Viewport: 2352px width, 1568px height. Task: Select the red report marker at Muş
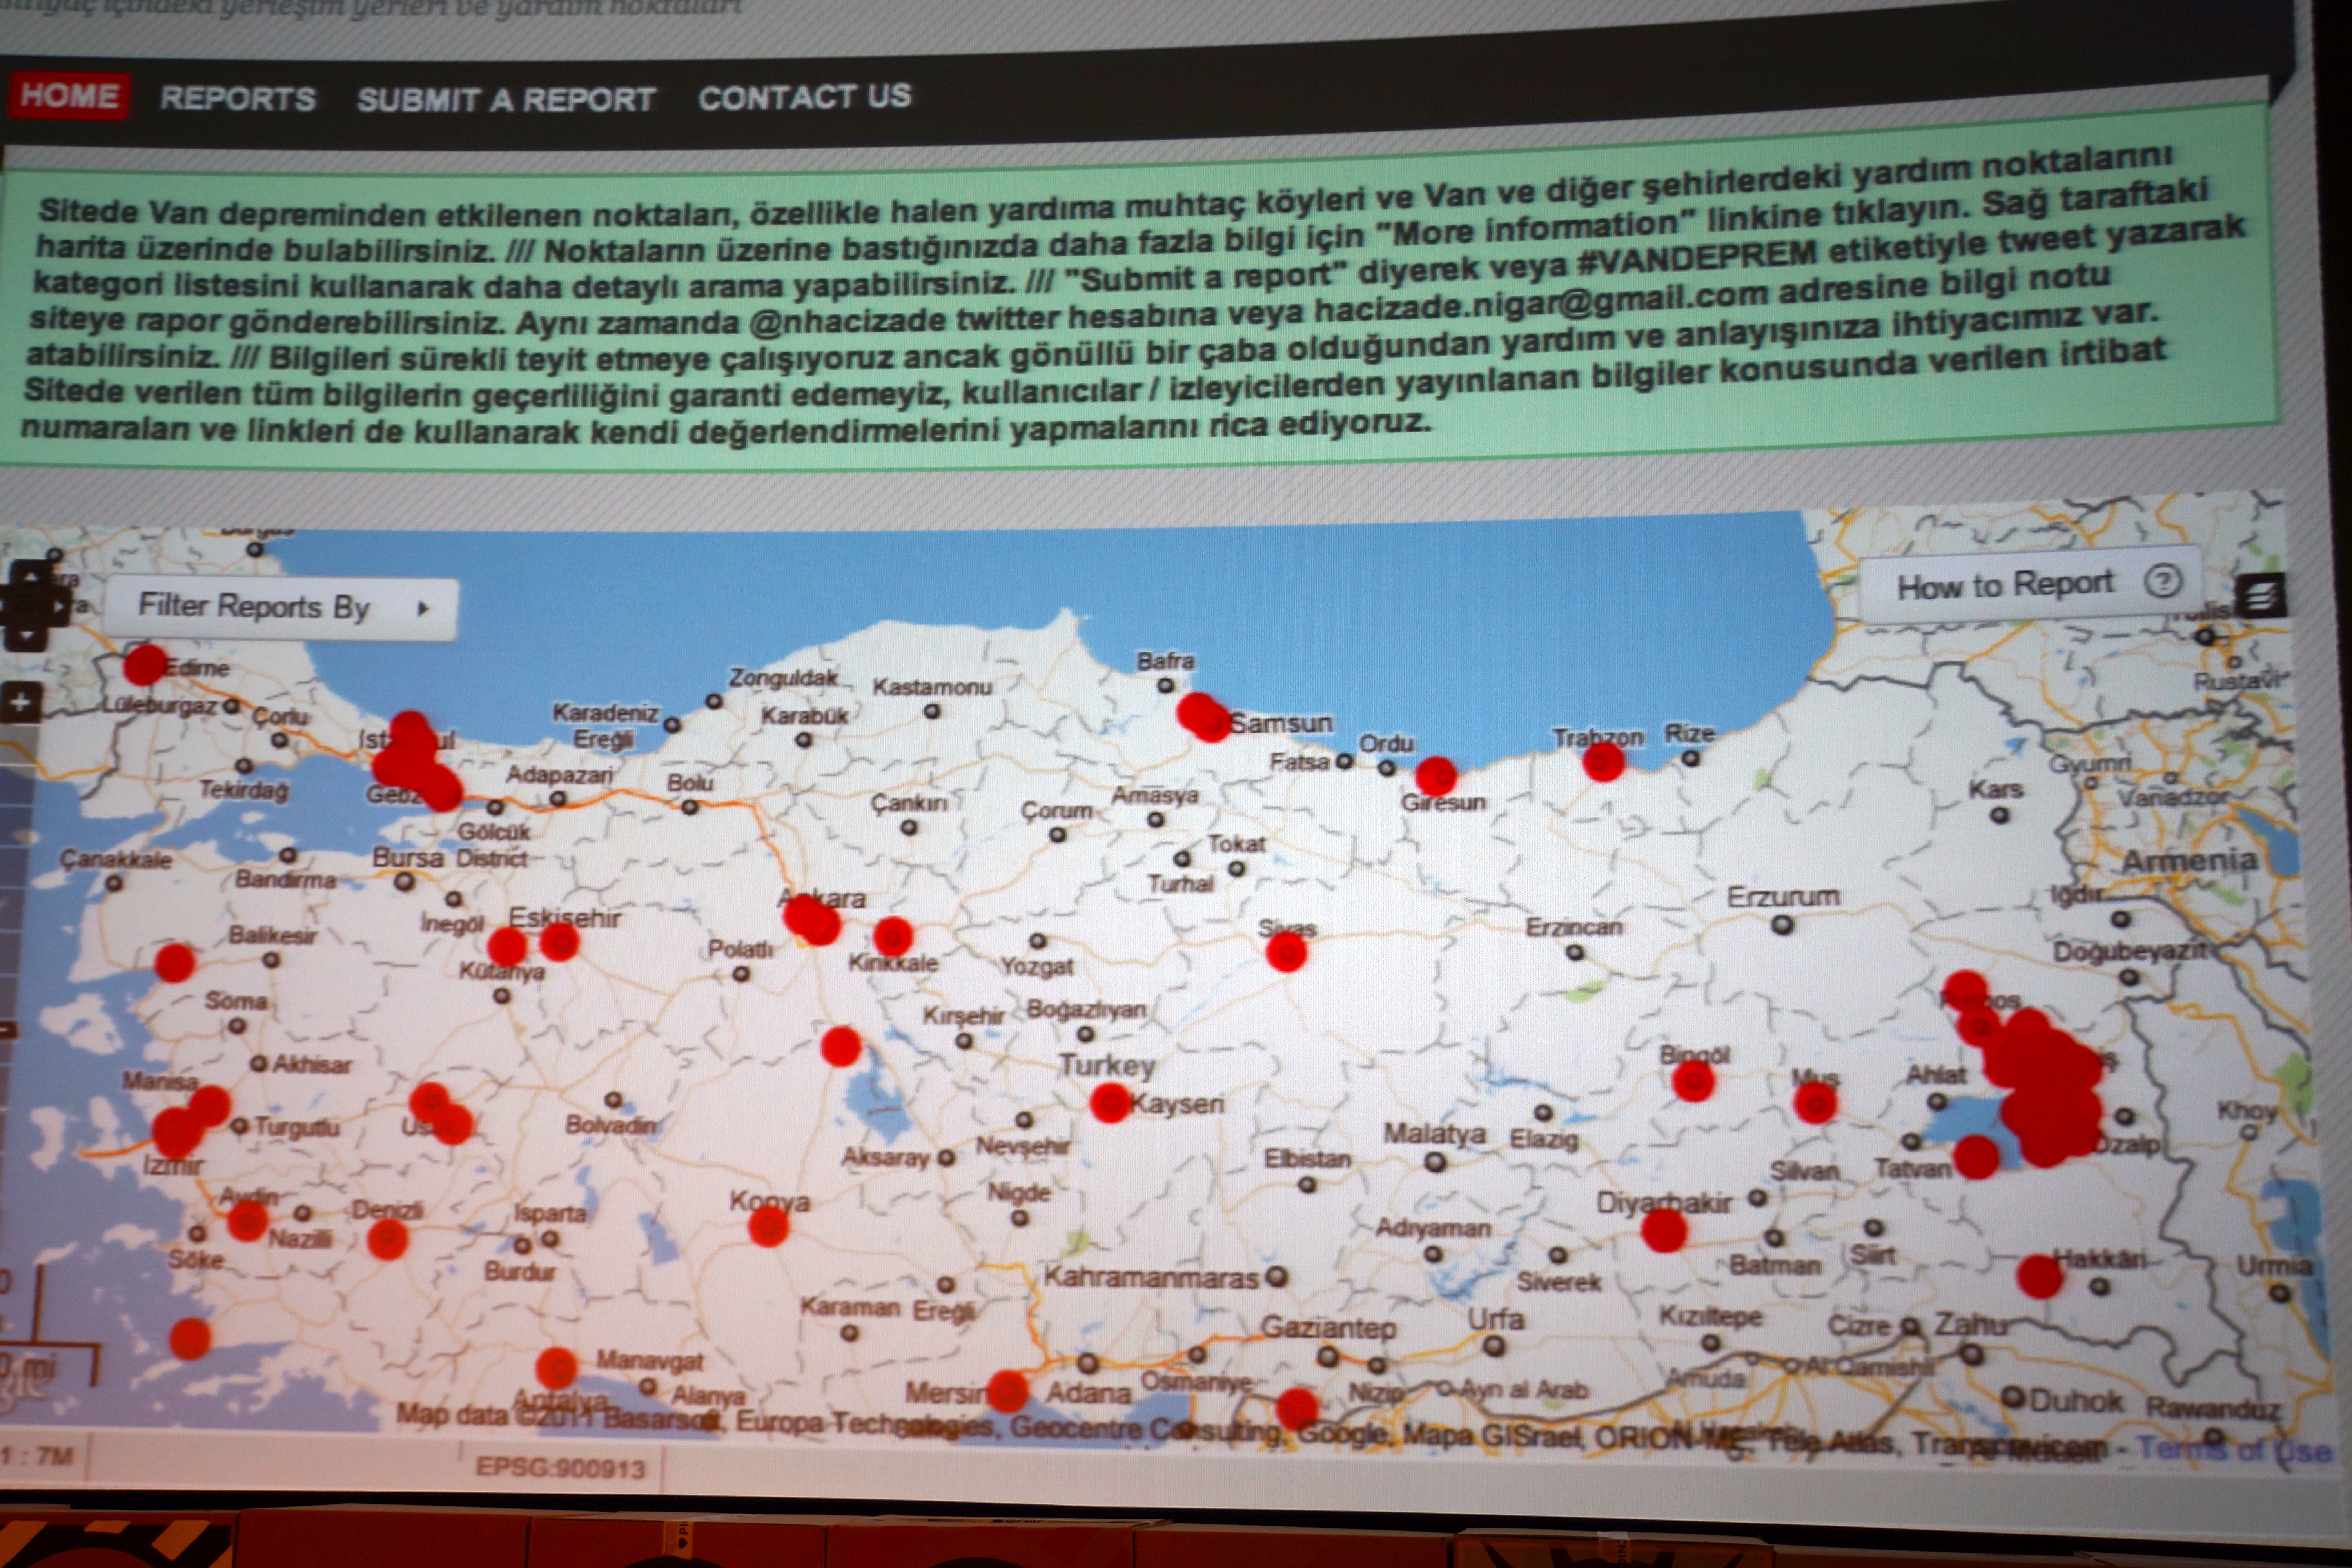coord(1815,1103)
